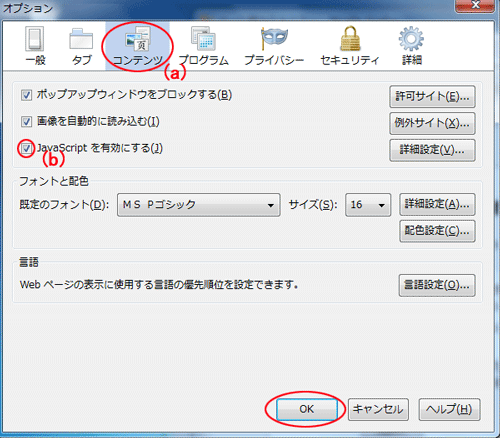500x438 pixels.
Task: Toggle ポップアップウィンドウをブロックする checkbox
Action: pyautogui.click(x=26, y=95)
